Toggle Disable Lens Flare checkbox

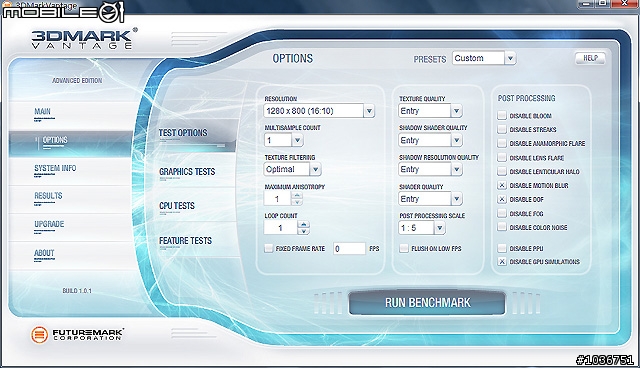click(x=502, y=157)
